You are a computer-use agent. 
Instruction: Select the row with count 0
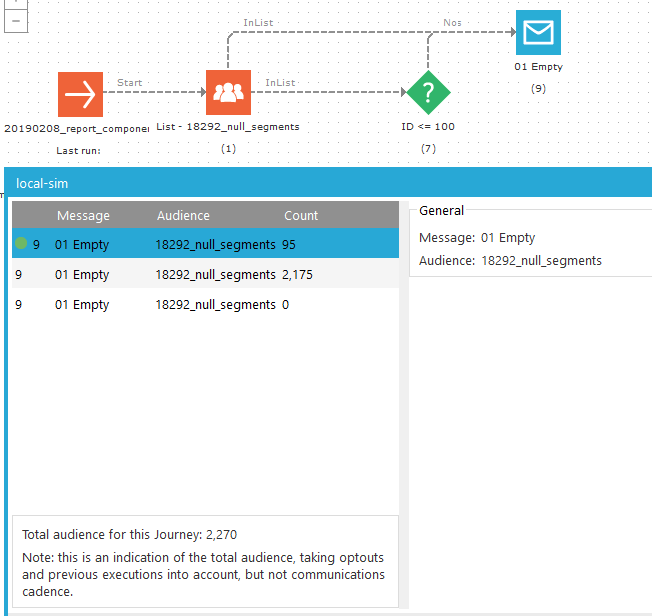coord(205,304)
